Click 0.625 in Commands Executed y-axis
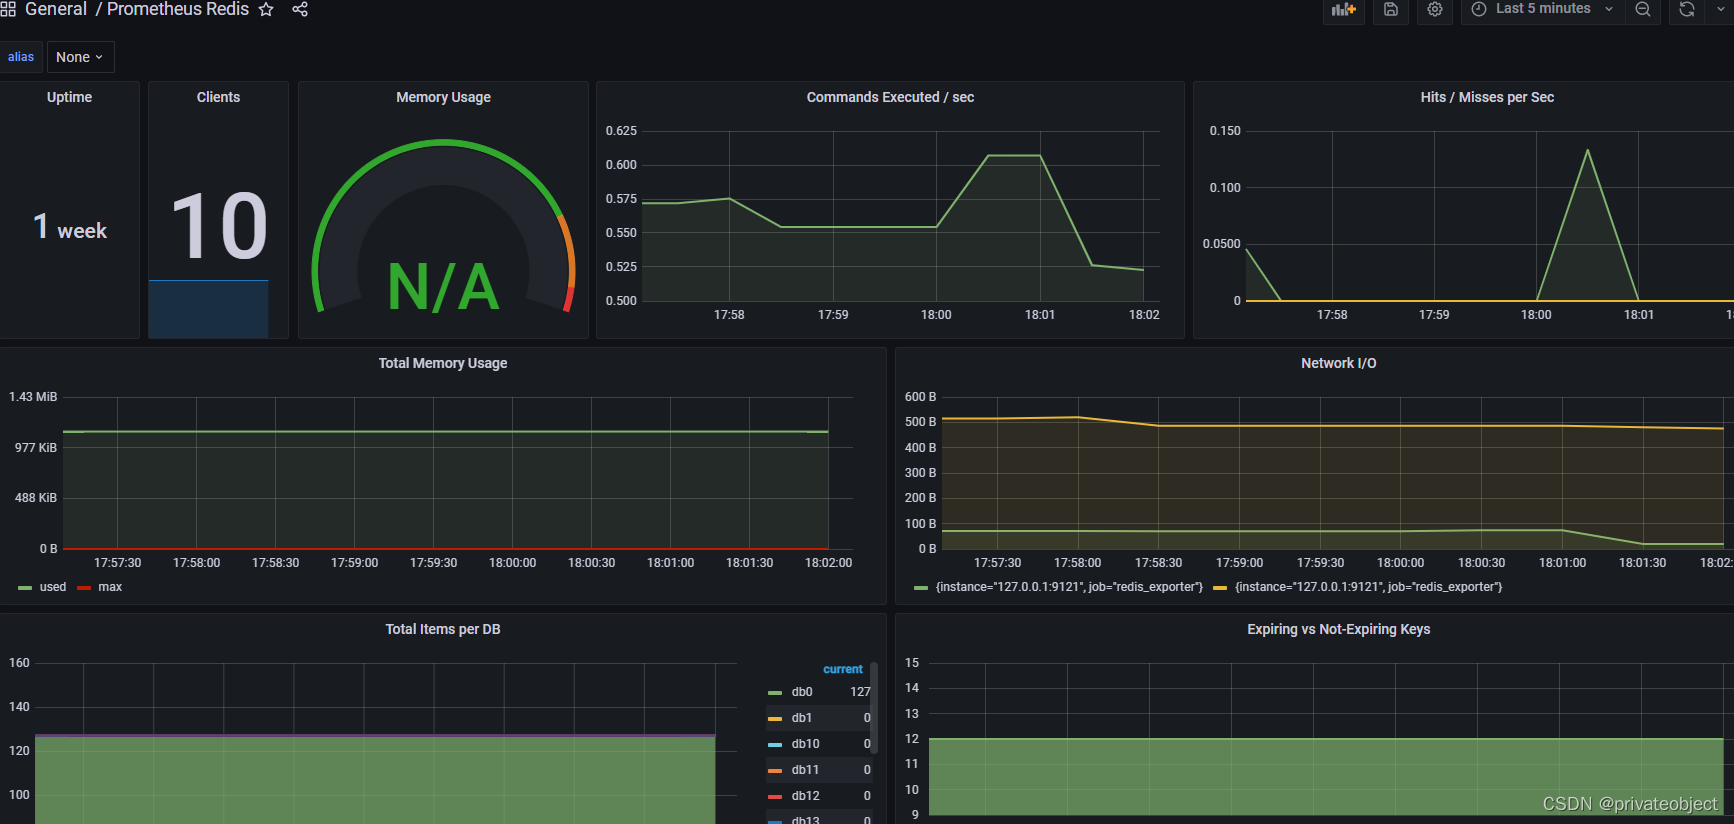Viewport: 1734px width, 824px height. pyautogui.click(x=621, y=131)
